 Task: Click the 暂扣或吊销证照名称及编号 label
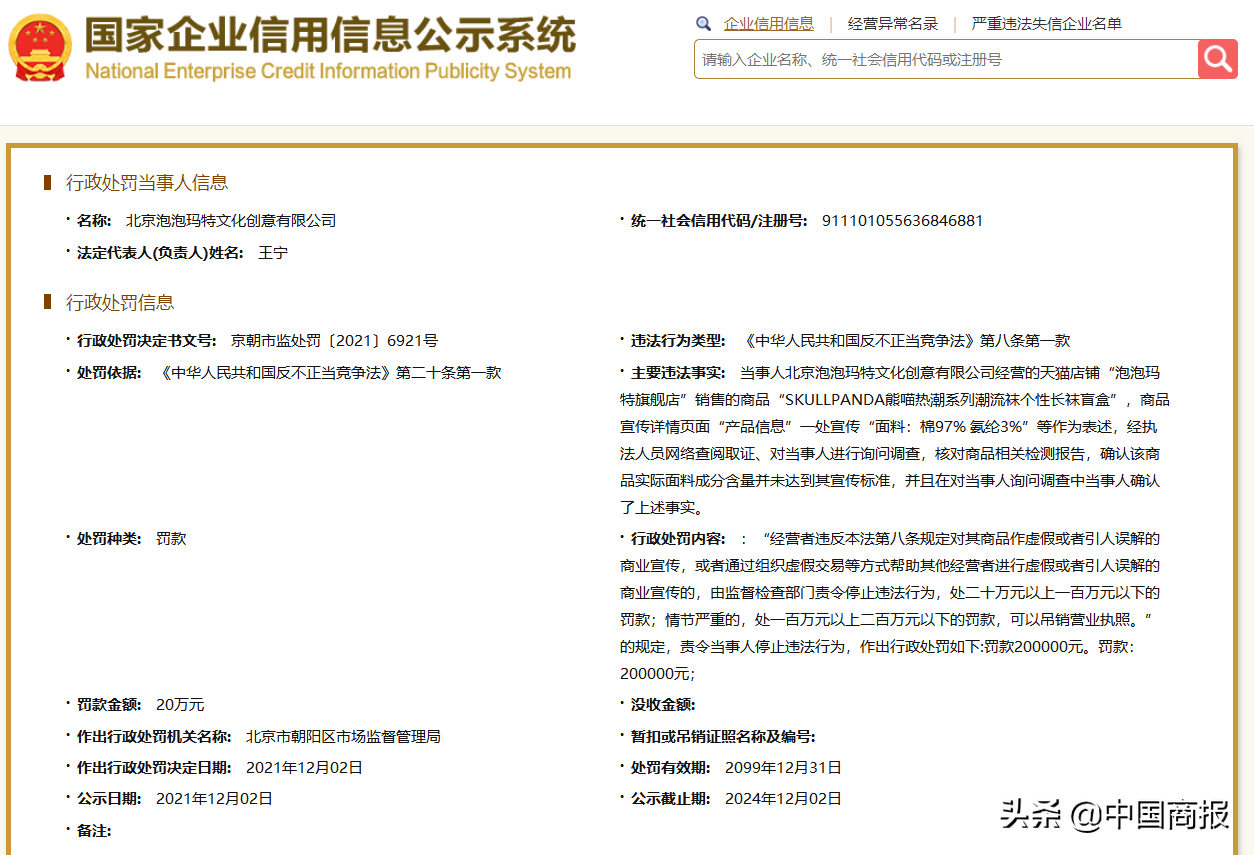(x=723, y=737)
